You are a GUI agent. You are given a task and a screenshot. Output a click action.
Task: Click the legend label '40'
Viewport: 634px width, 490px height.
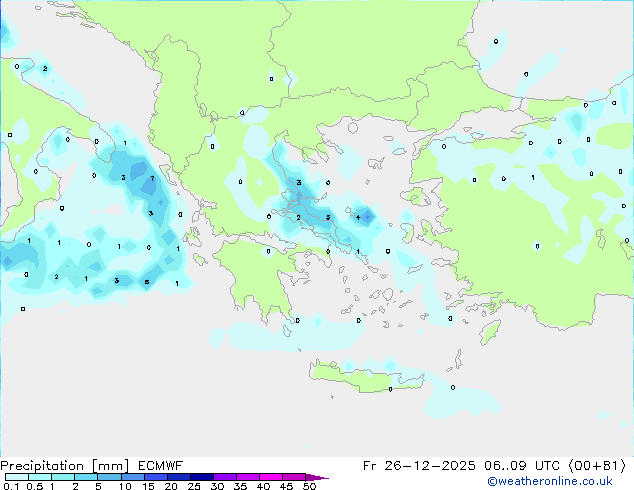(263, 486)
